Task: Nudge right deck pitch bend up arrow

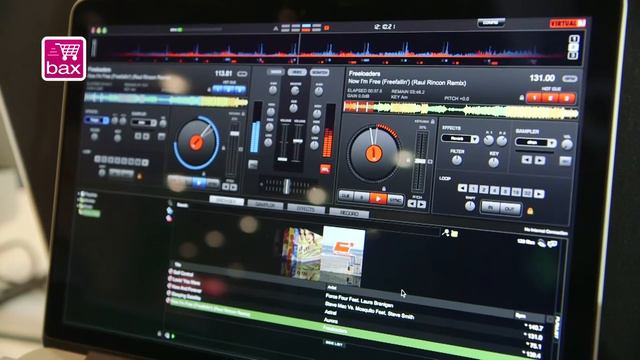Action: tap(422, 204)
